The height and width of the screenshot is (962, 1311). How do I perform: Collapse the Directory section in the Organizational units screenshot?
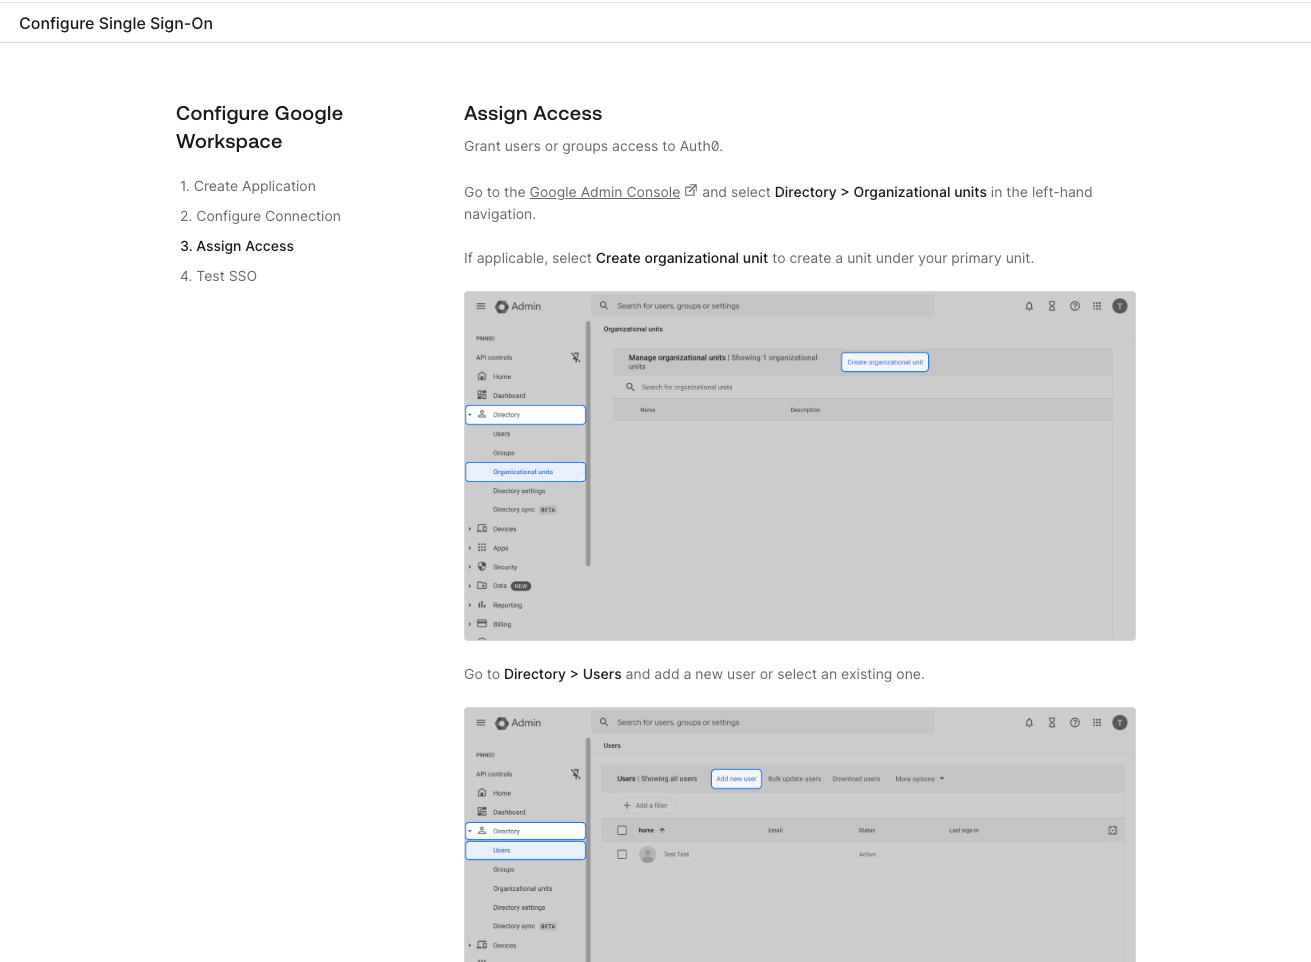tap(470, 415)
